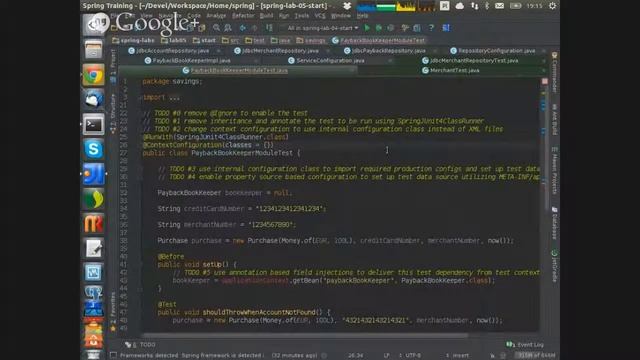Click the Replace icon next to Find
The height and width of the screenshot is (360, 640).
click(228, 28)
